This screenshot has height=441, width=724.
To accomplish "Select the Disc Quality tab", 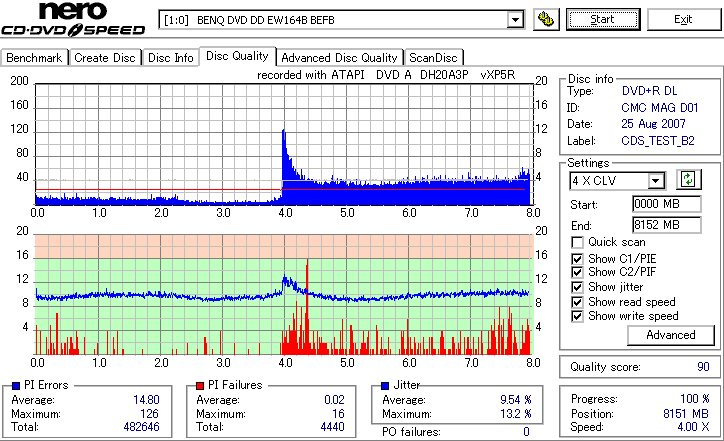I will click(x=237, y=56).
